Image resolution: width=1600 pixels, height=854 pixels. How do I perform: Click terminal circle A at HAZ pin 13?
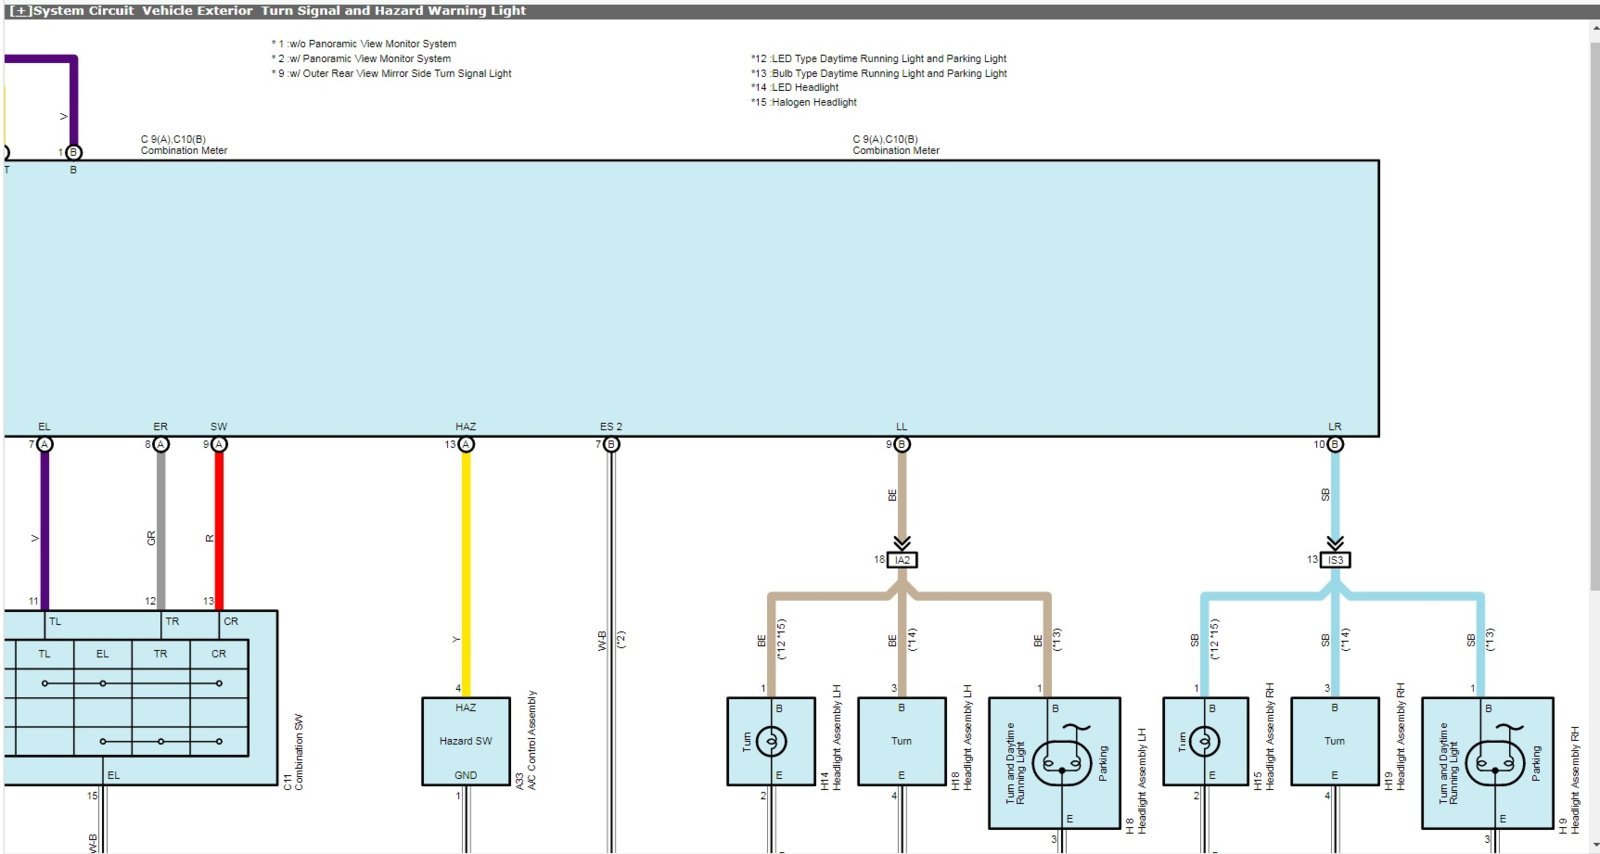tap(466, 444)
